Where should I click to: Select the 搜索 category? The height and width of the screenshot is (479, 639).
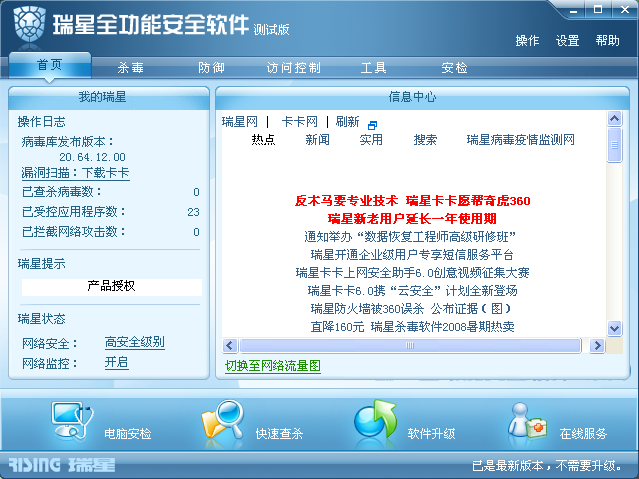[425, 140]
